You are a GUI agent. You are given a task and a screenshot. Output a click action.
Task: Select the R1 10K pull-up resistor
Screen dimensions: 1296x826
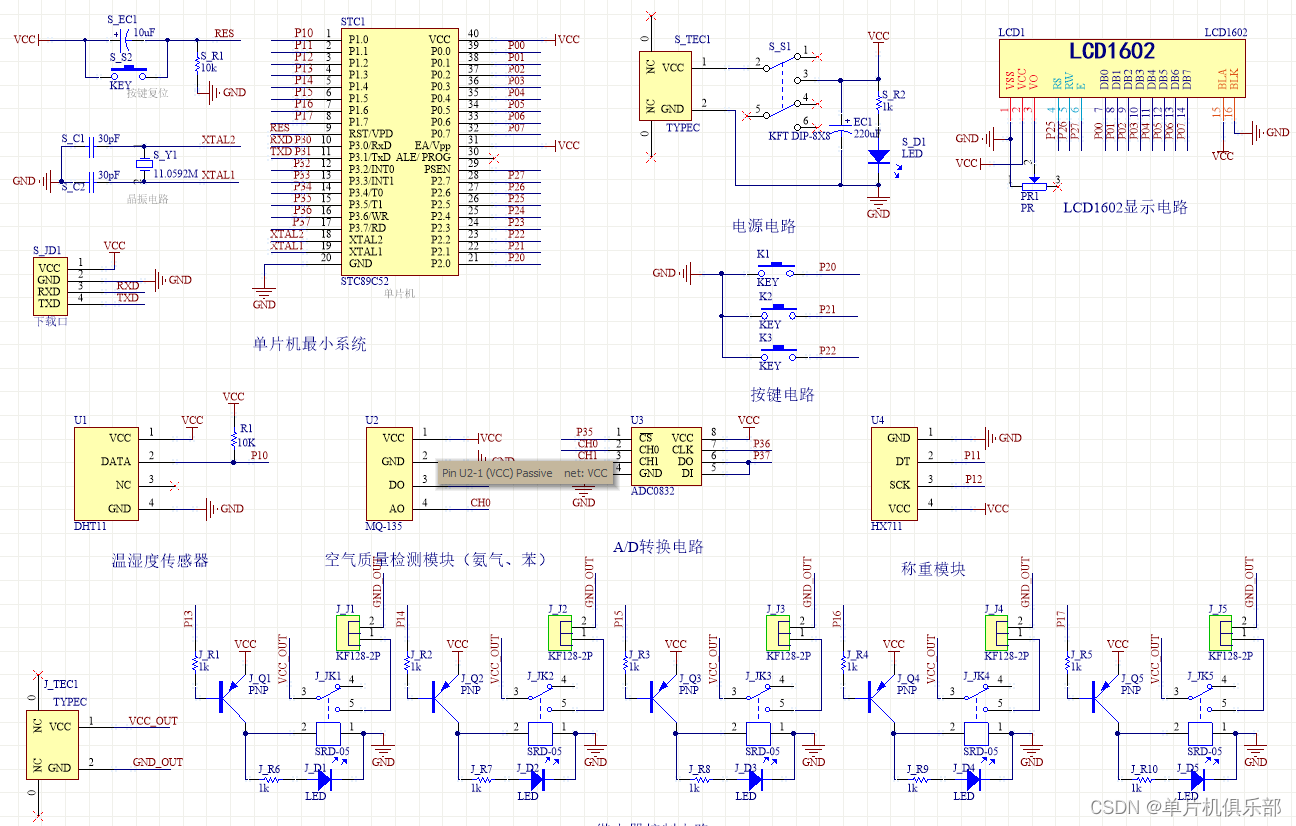click(x=233, y=439)
